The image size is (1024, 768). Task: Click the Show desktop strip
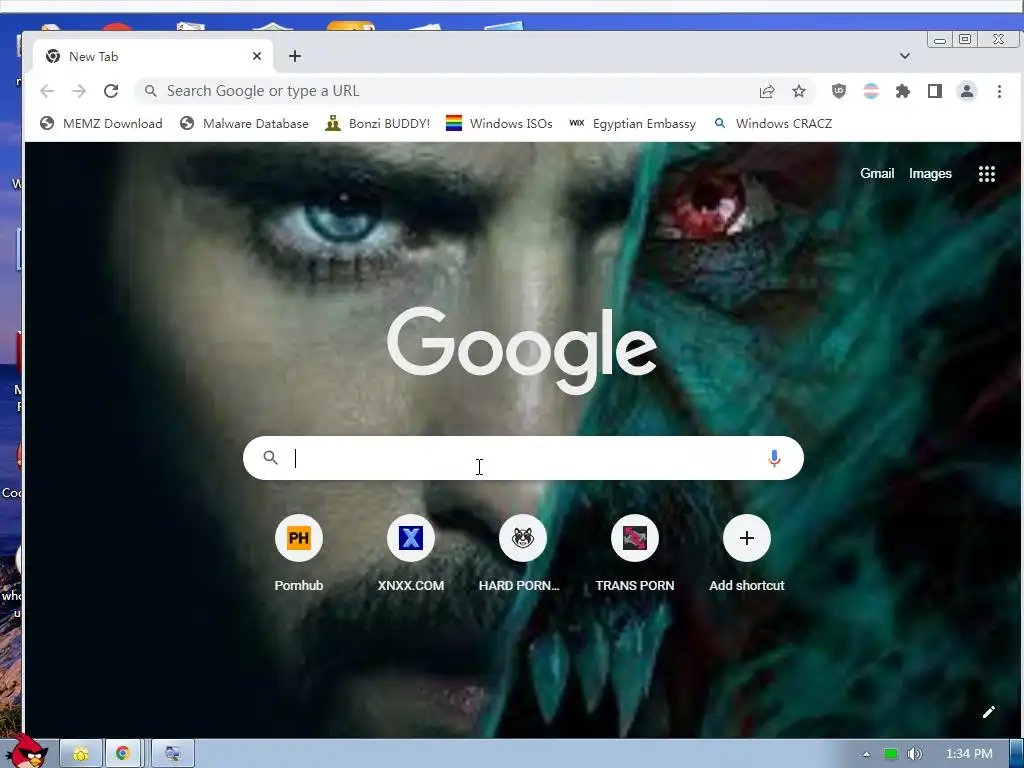tap(1017, 754)
